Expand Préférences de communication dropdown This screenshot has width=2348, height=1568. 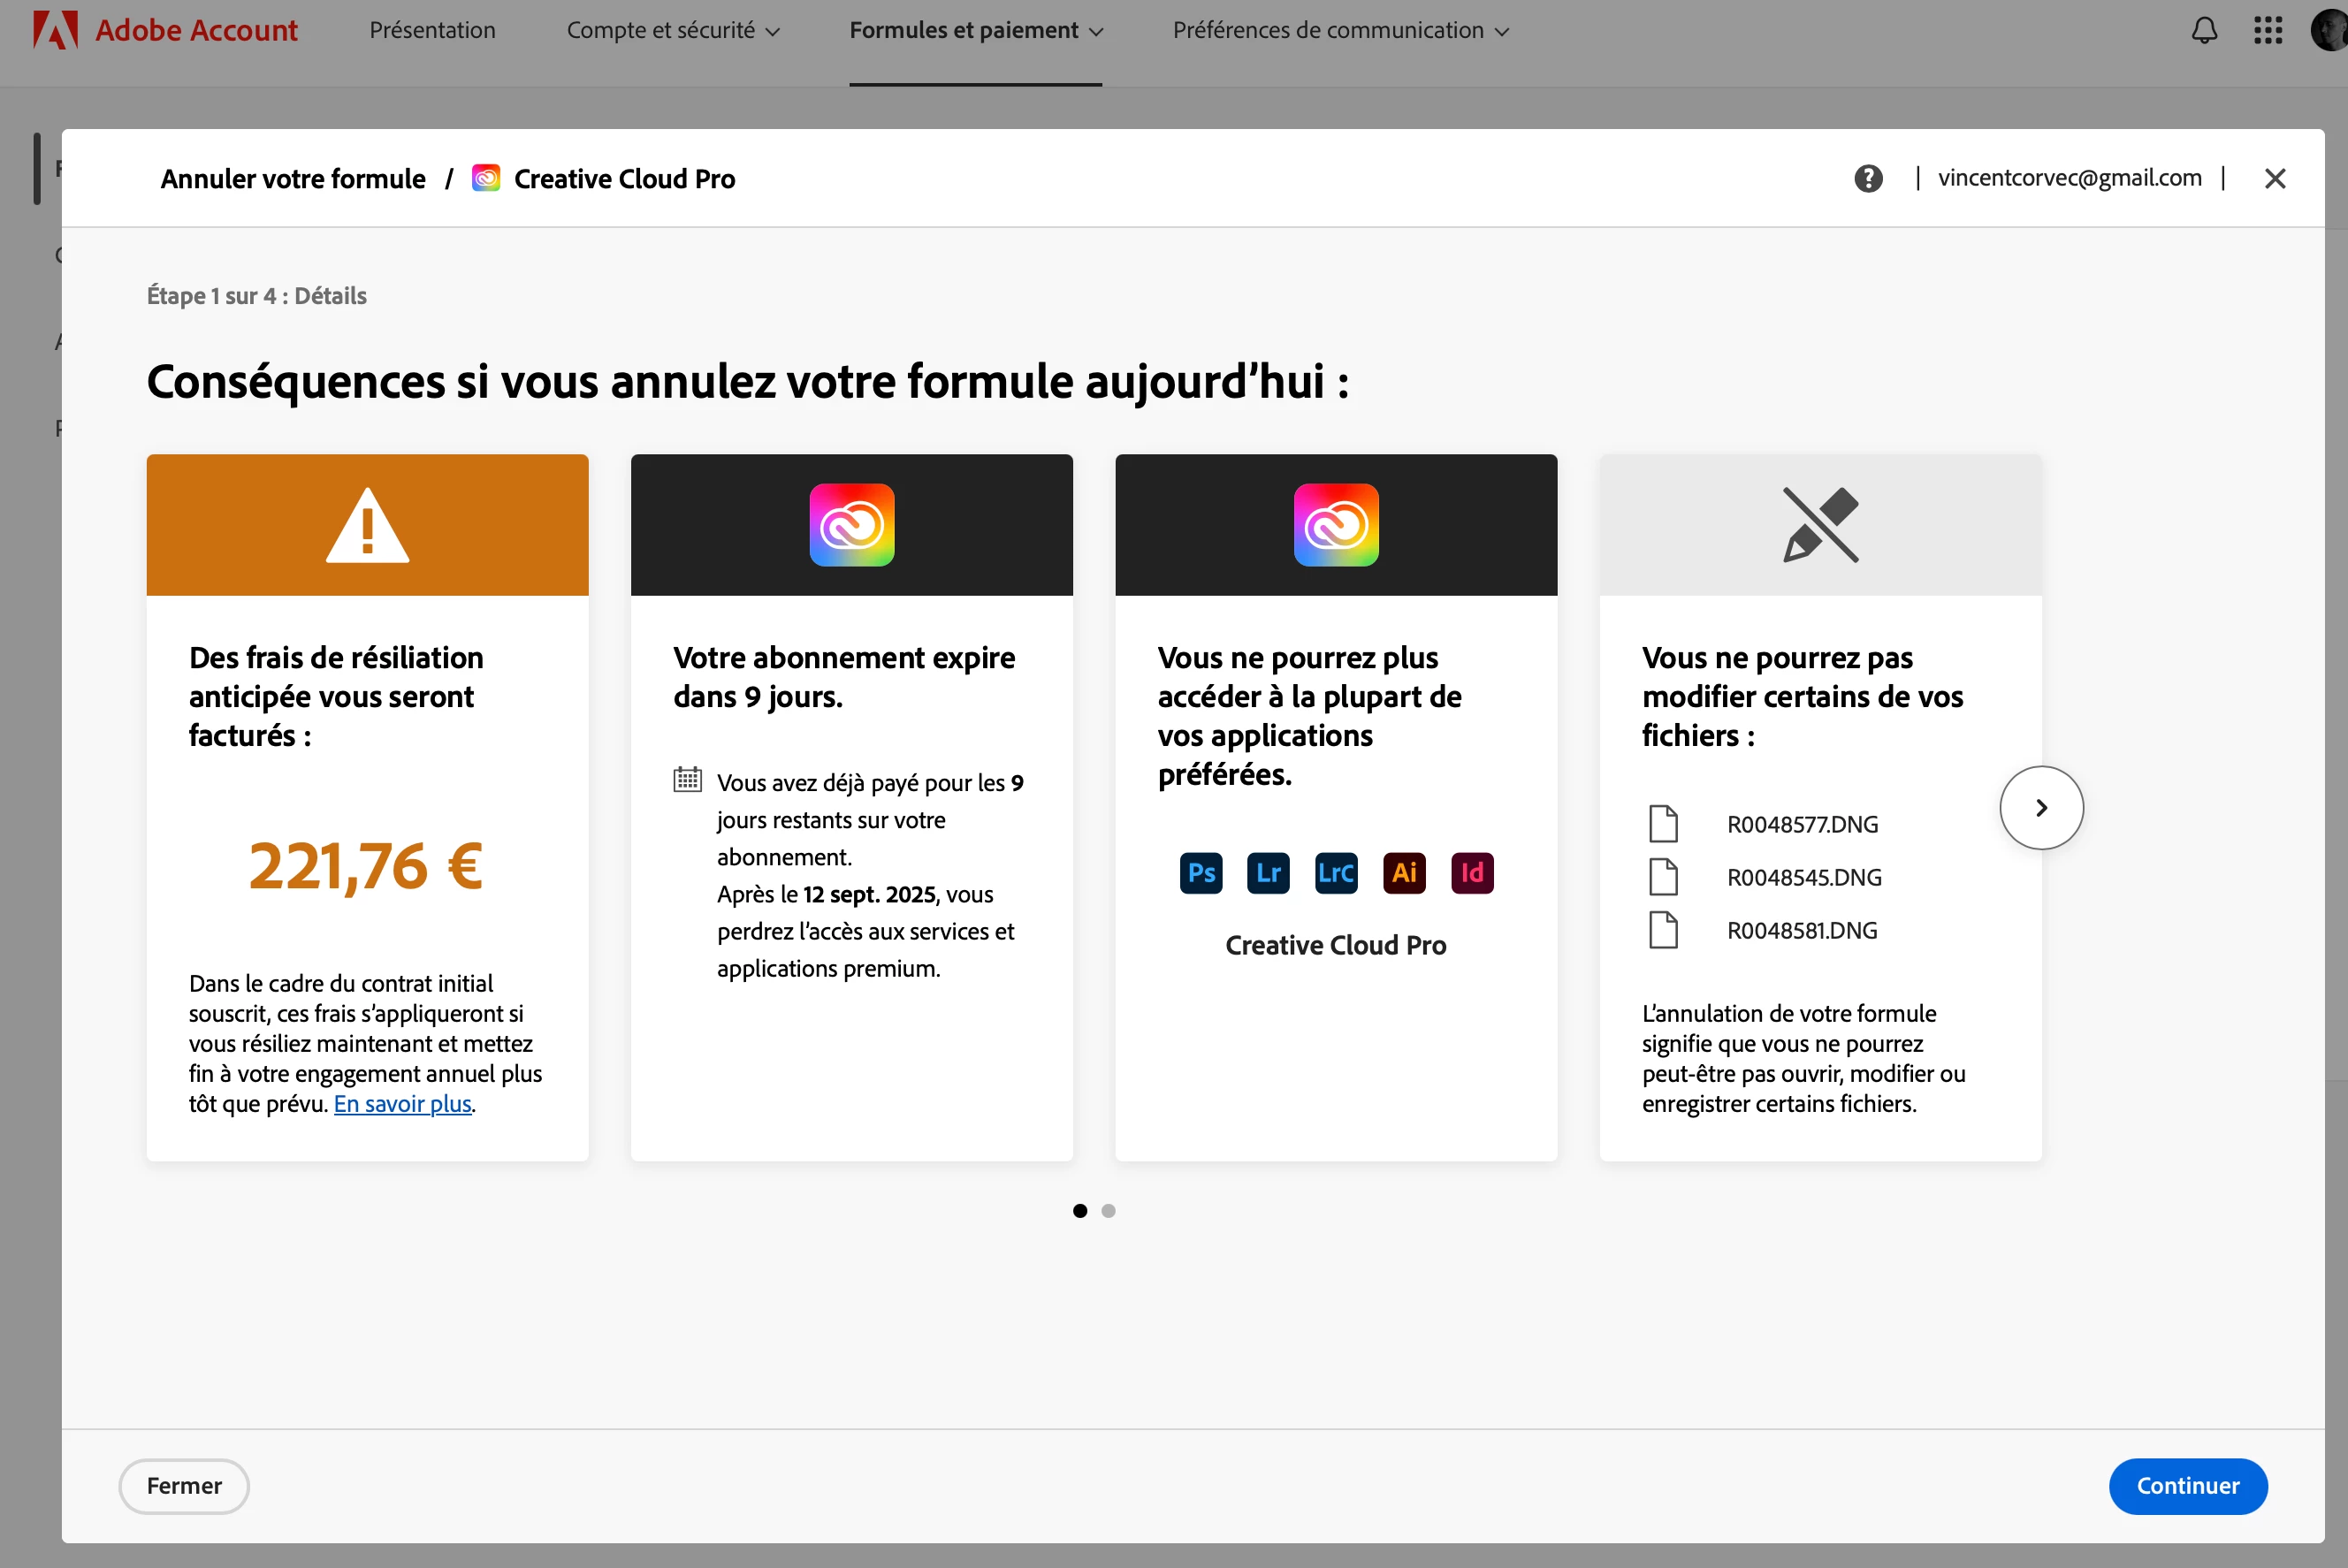(x=1340, y=30)
